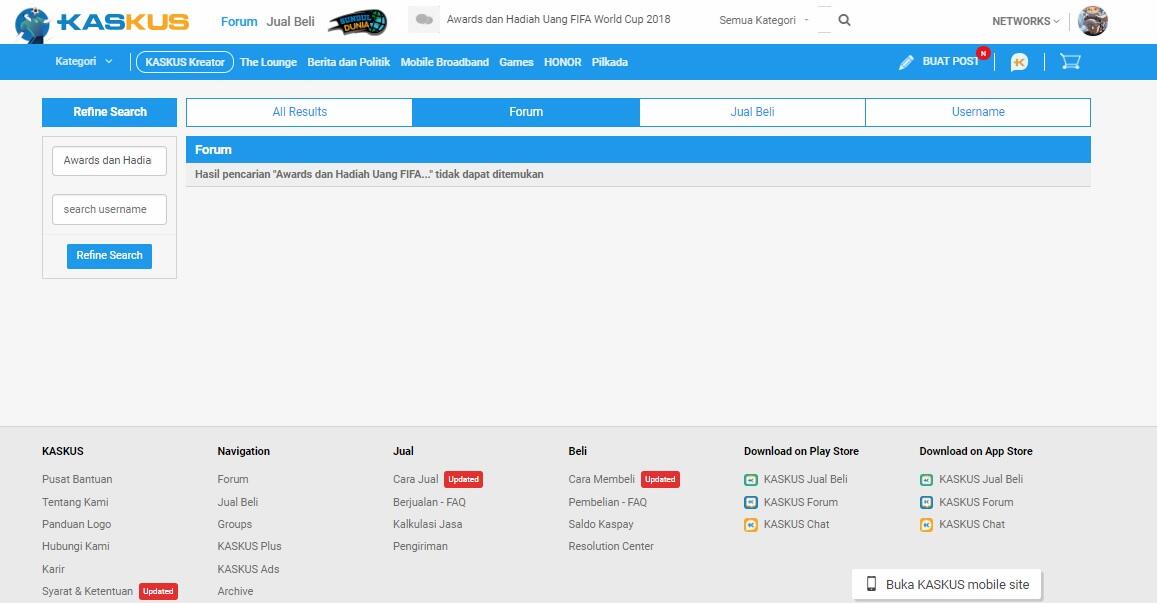Image resolution: width=1157 pixels, height=603 pixels.
Task: Open the Pengiriman footer link
Action: [x=420, y=547]
